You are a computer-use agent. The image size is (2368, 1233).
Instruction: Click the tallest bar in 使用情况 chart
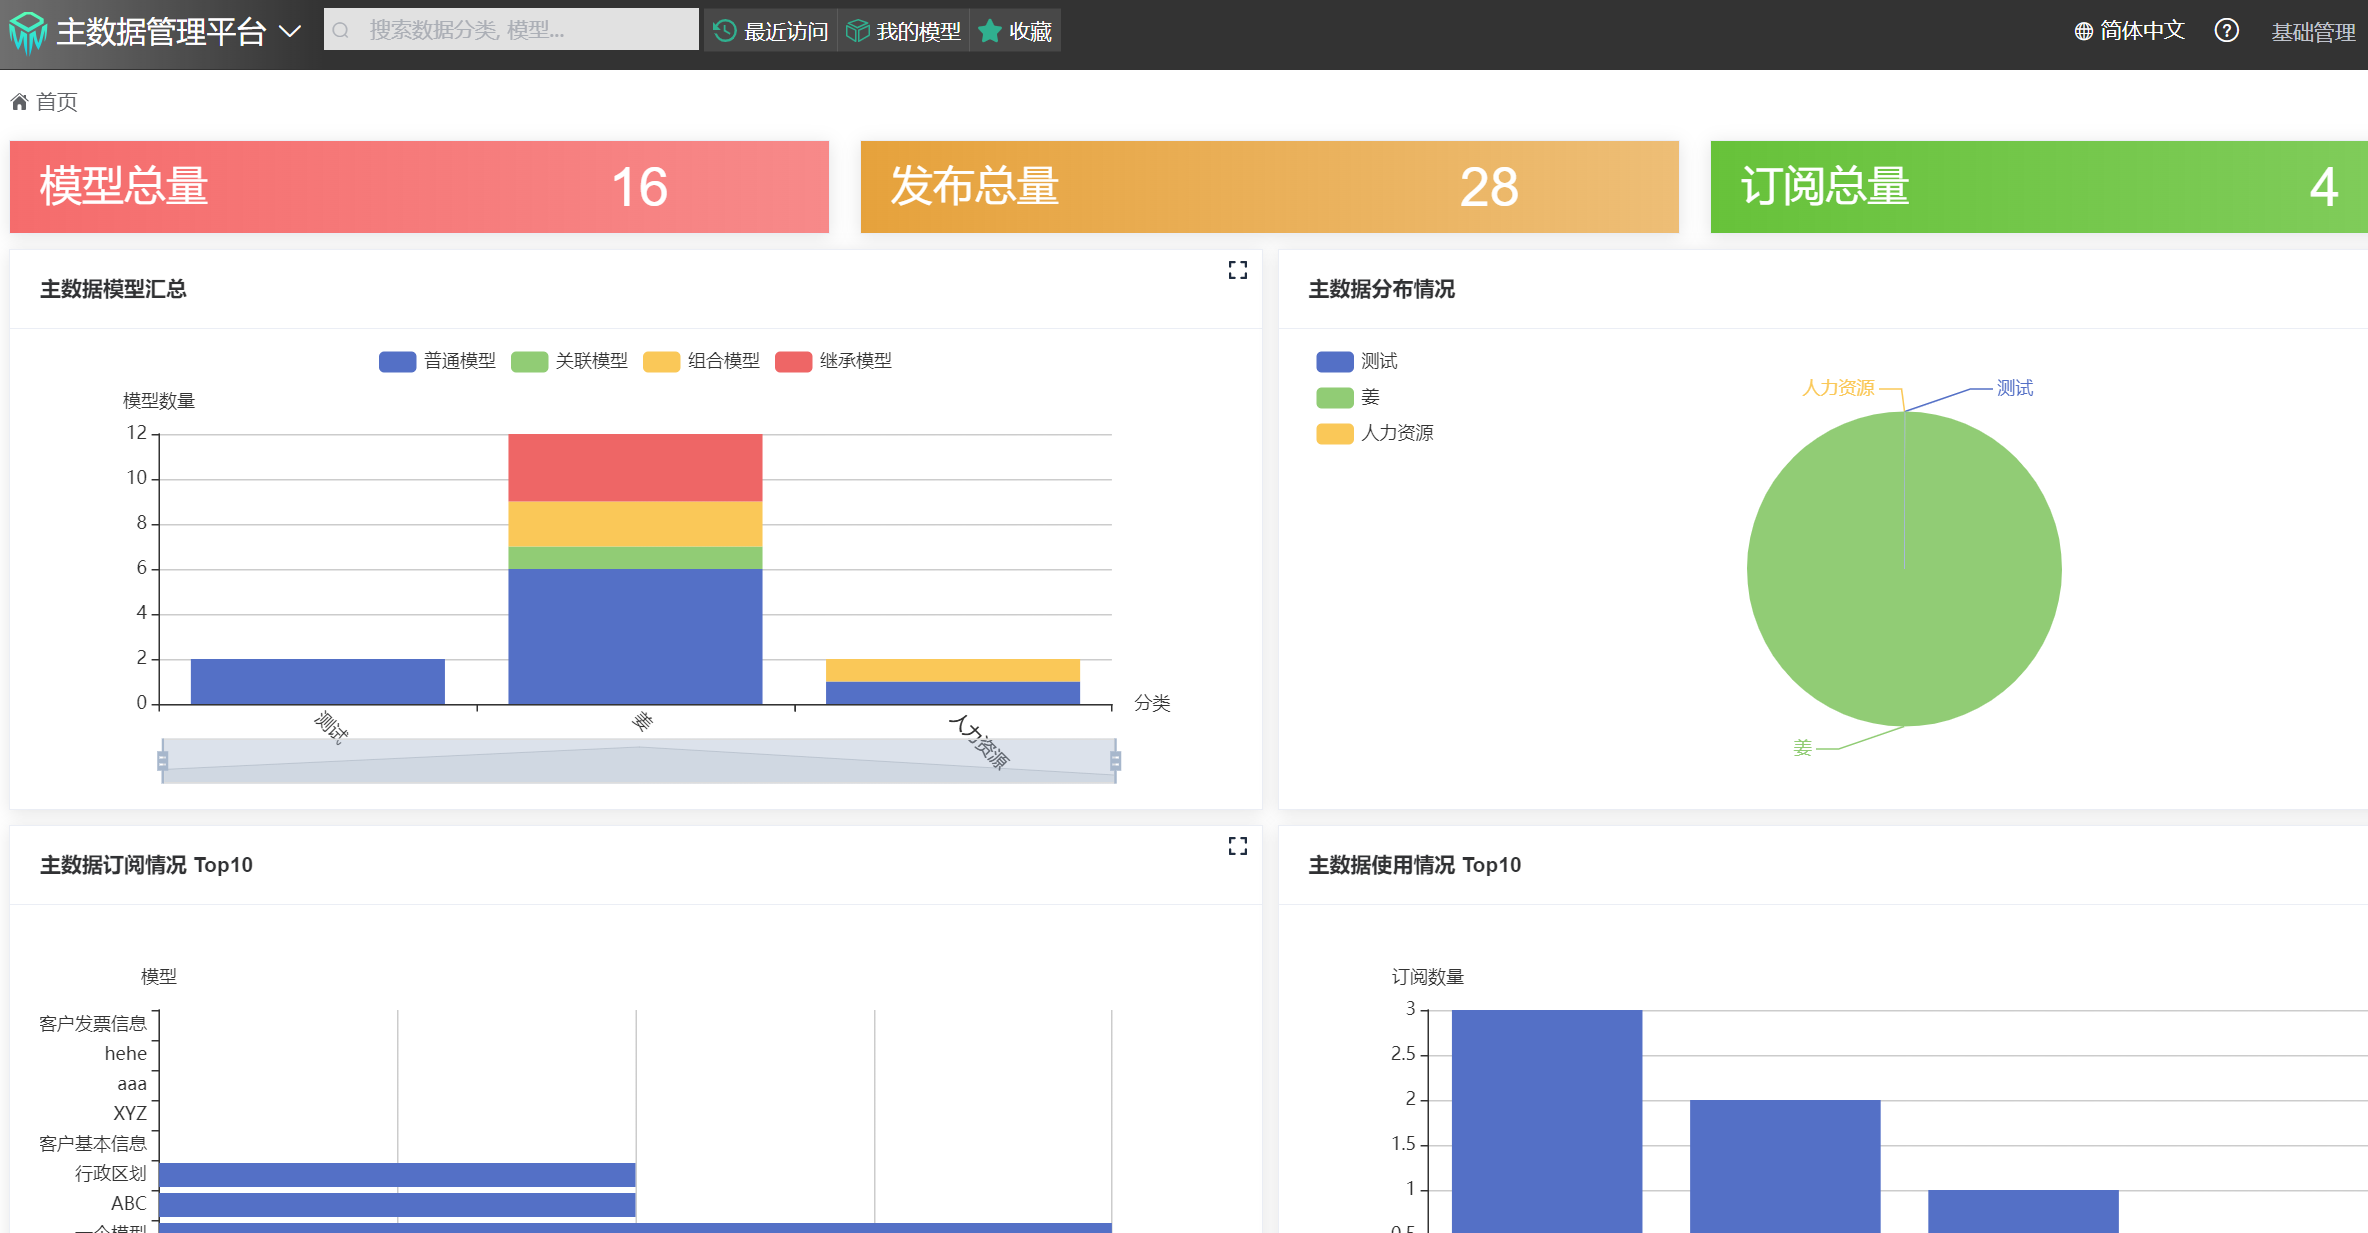[x=1547, y=1121]
